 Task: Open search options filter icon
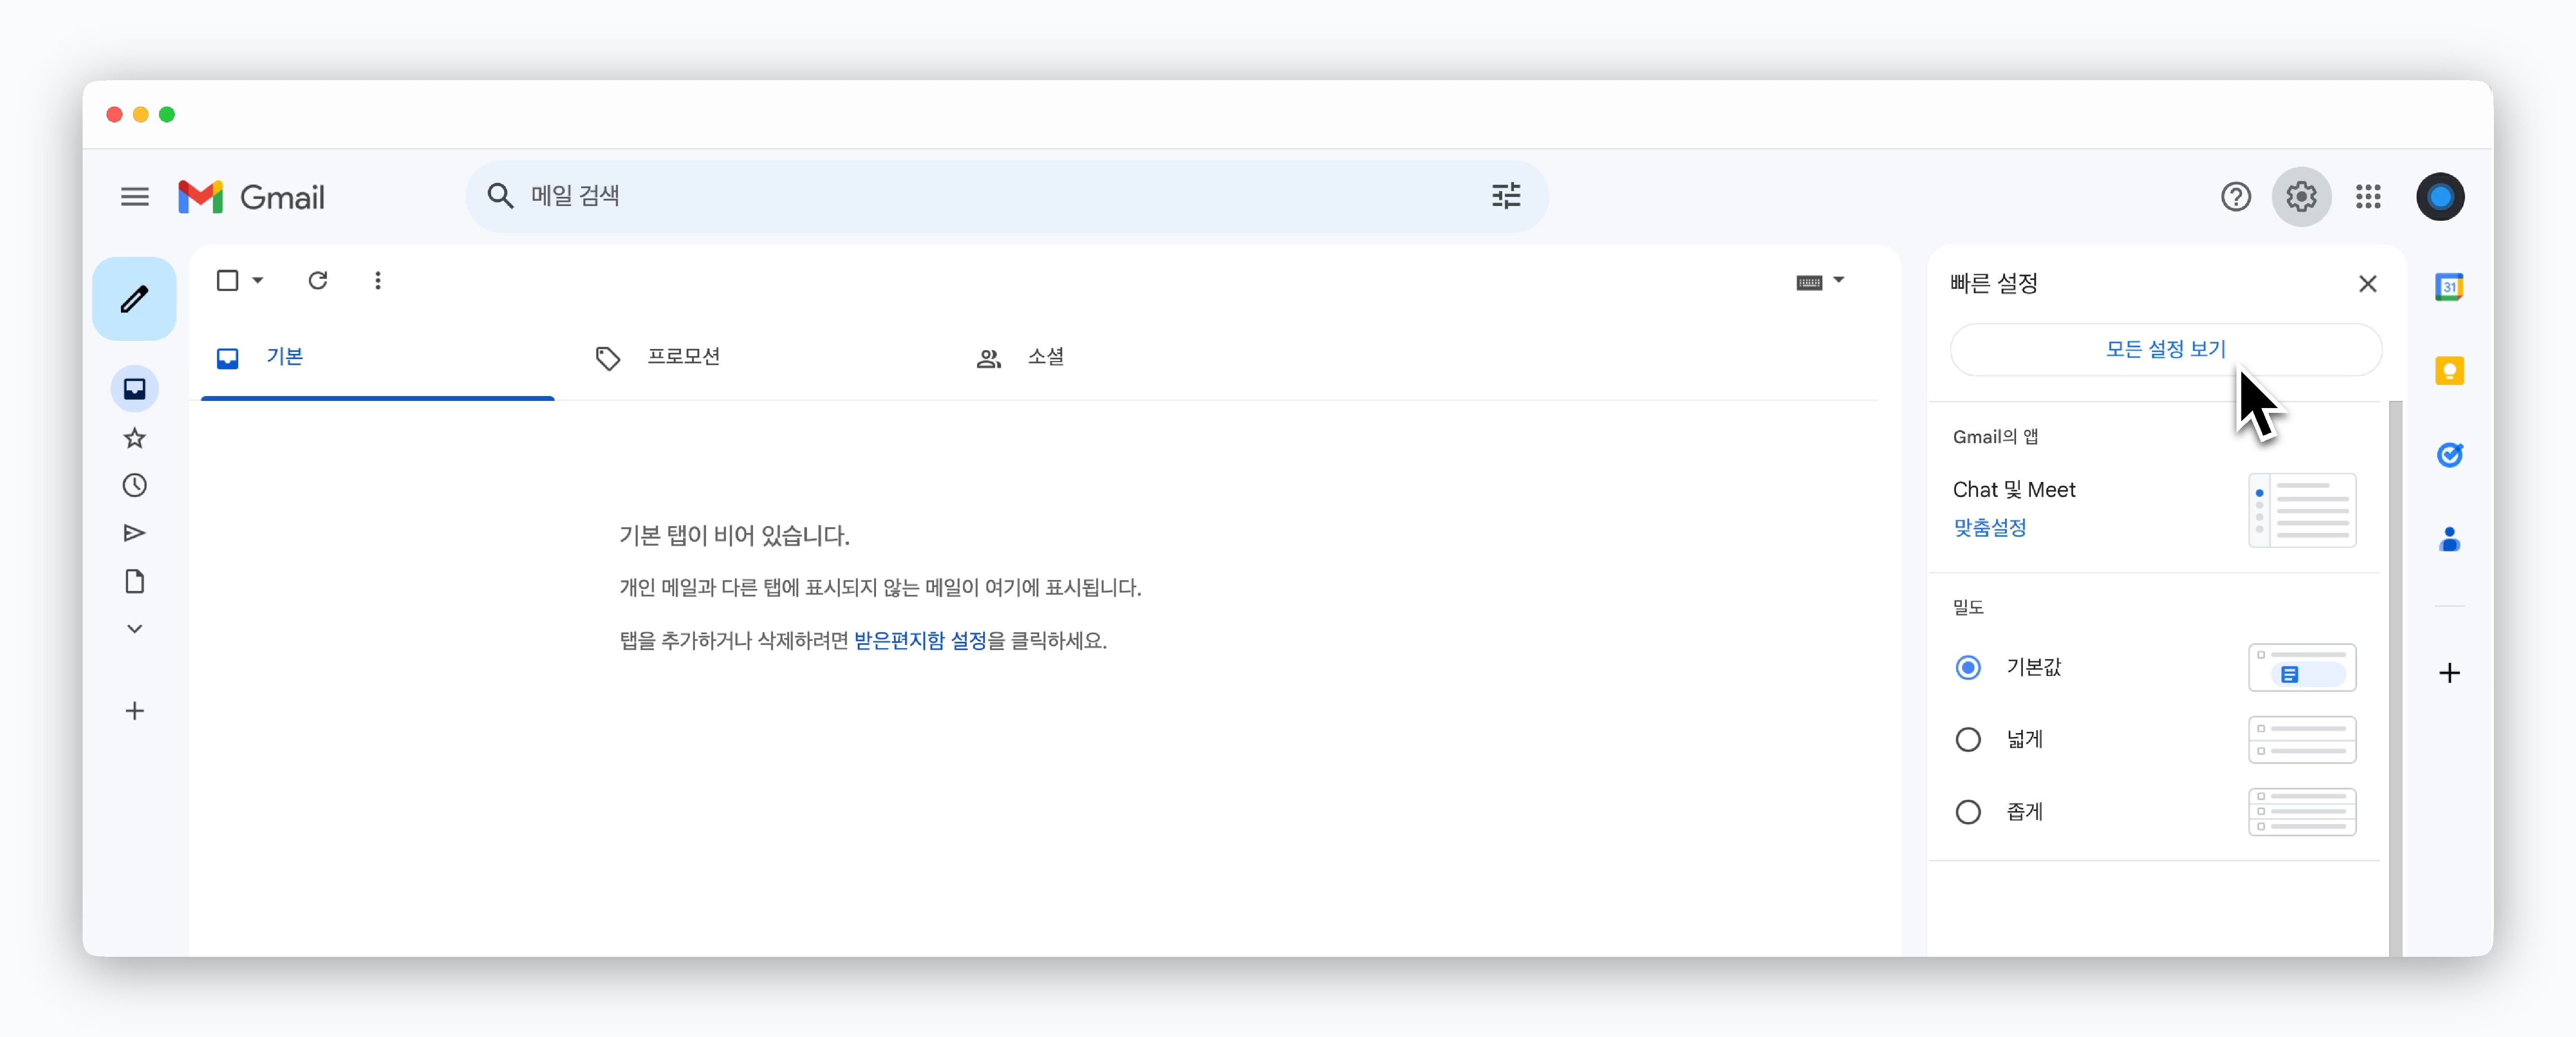(x=1505, y=196)
